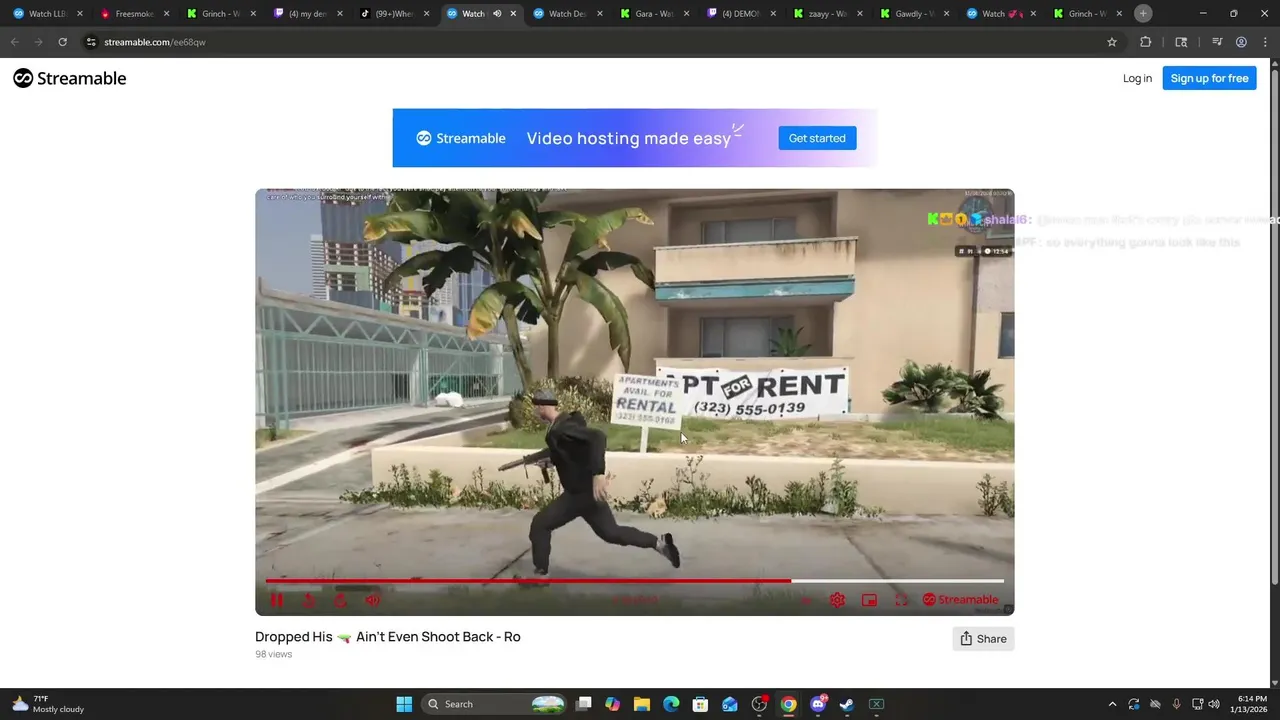The image size is (1280, 720).
Task: Open the media controls icon in the toolbar
Action: pyautogui.click(x=1217, y=42)
